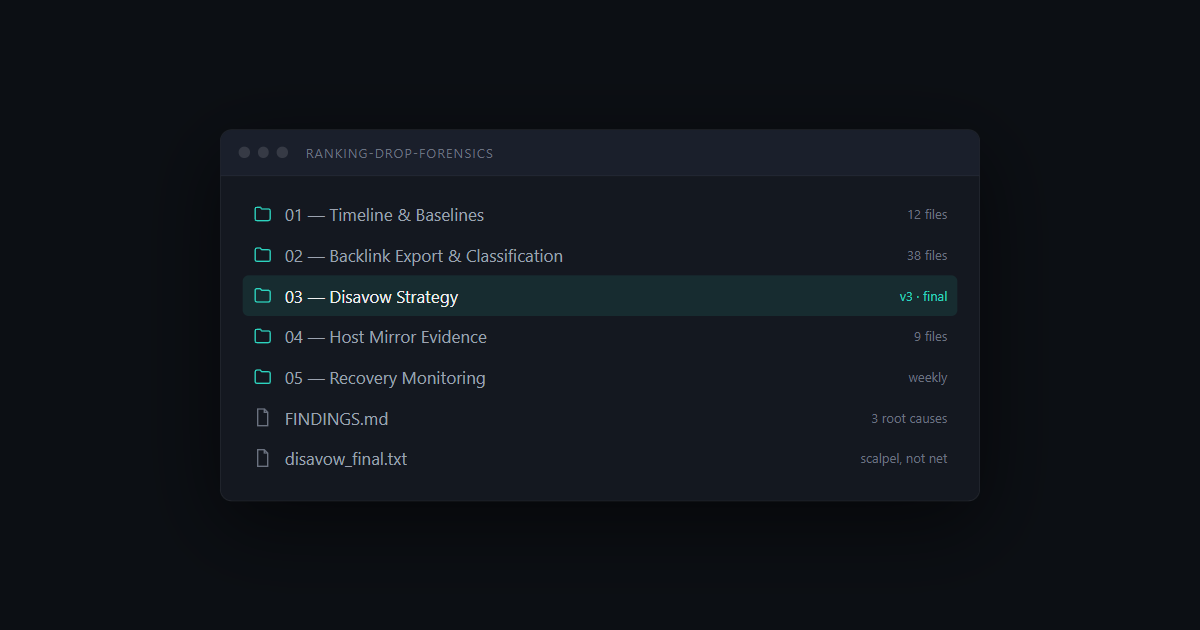Click the folder icon for Backlink Export & Classification
1200x630 pixels.
pos(263,255)
